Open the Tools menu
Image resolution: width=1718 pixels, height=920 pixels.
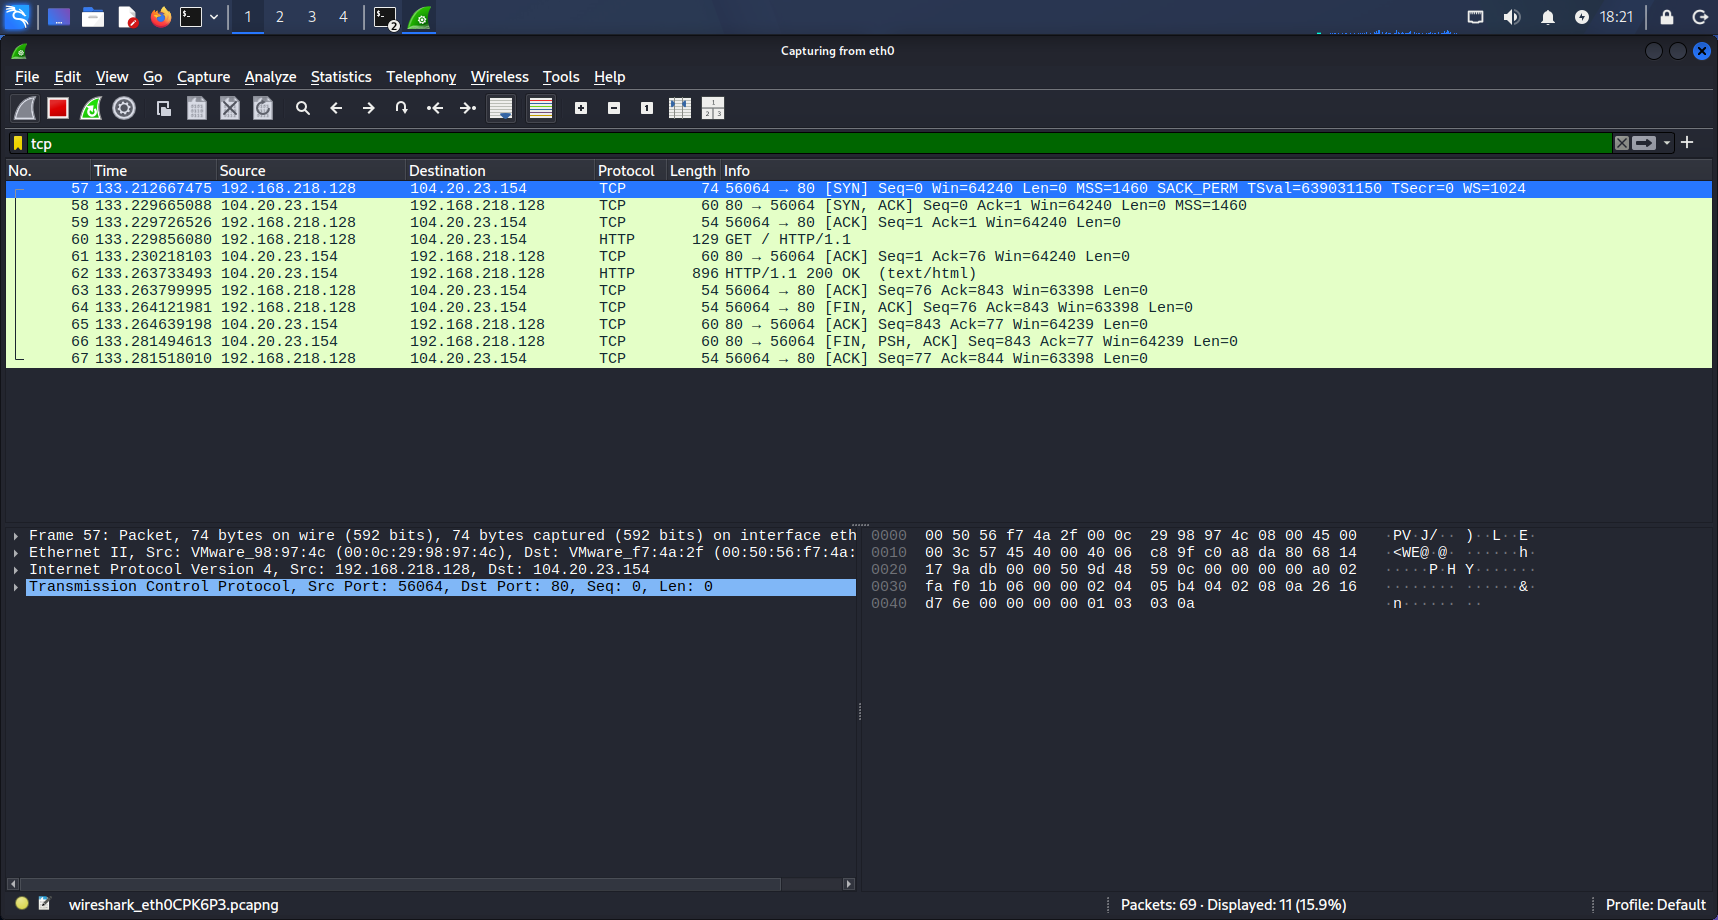(x=561, y=77)
